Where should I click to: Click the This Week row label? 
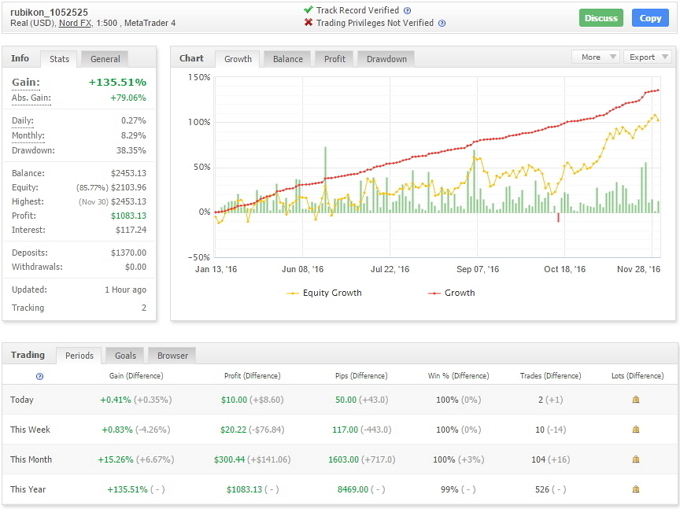coord(30,430)
